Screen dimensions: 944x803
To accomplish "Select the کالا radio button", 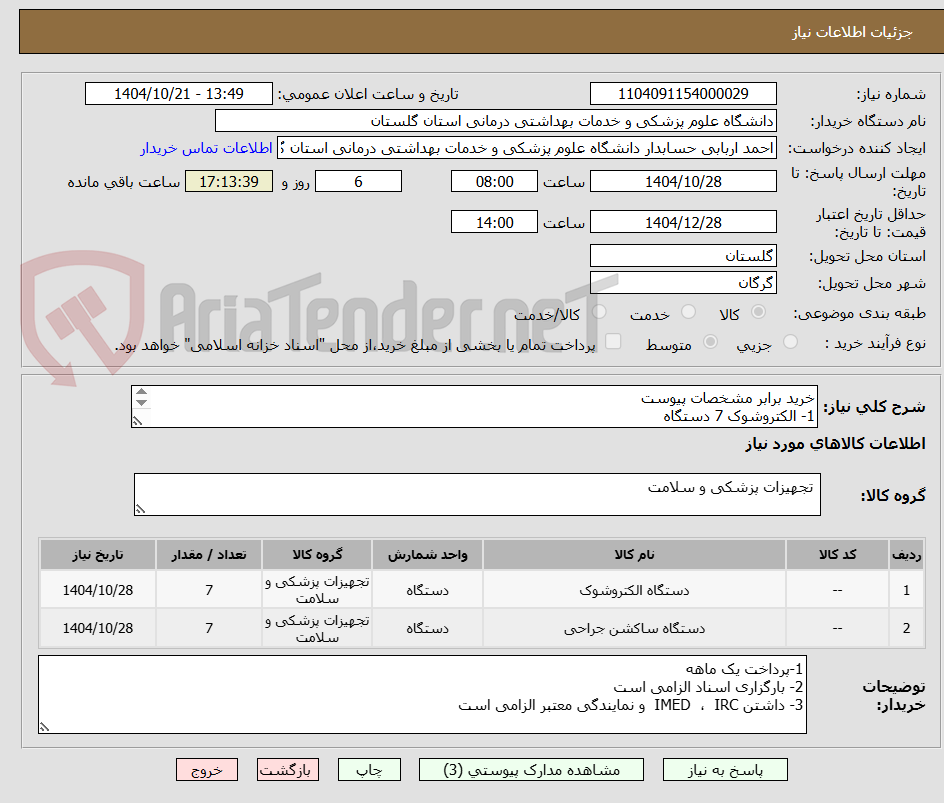I will (x=758, y=312).
